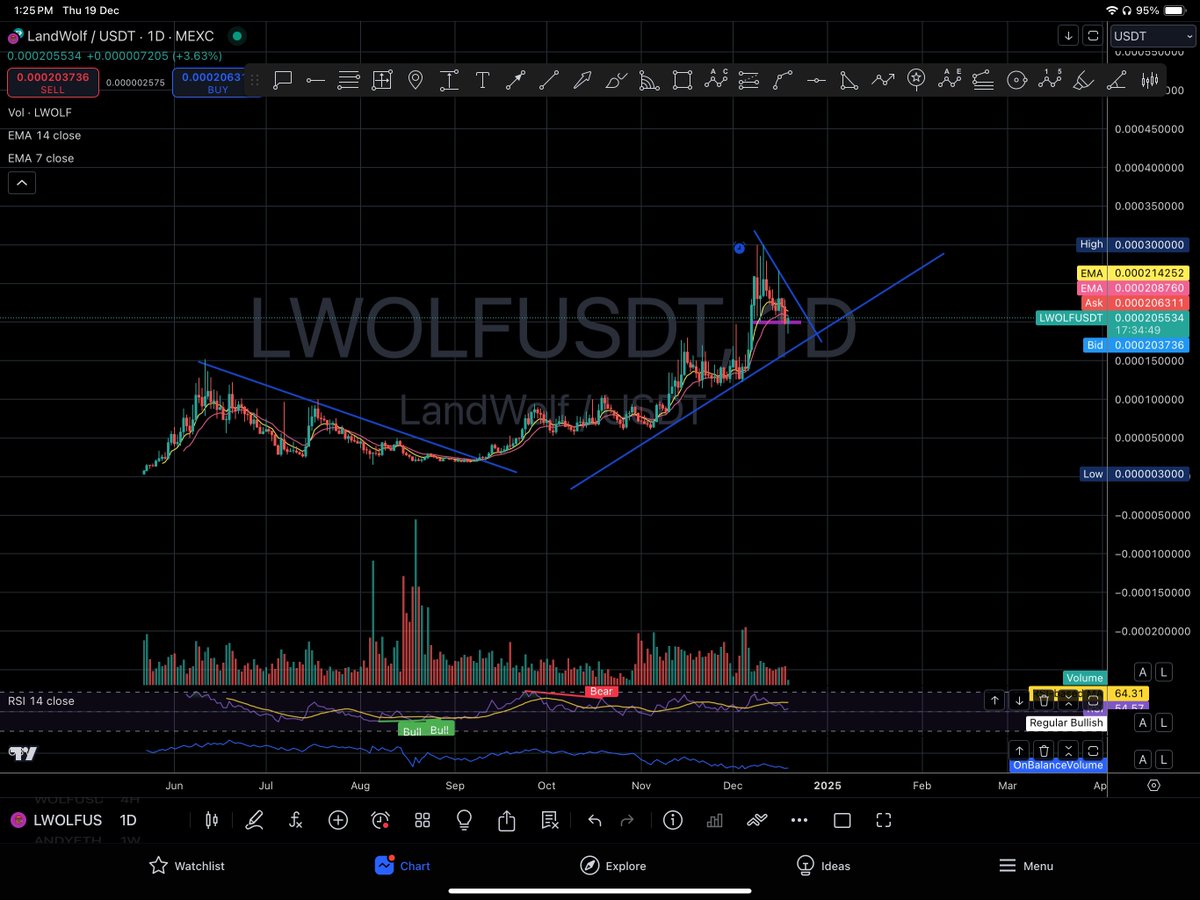The image size is (1200, 900).
Task: Click the High 0.000300000 price label
Action: pyautogui.click(x=1131, y=244)
